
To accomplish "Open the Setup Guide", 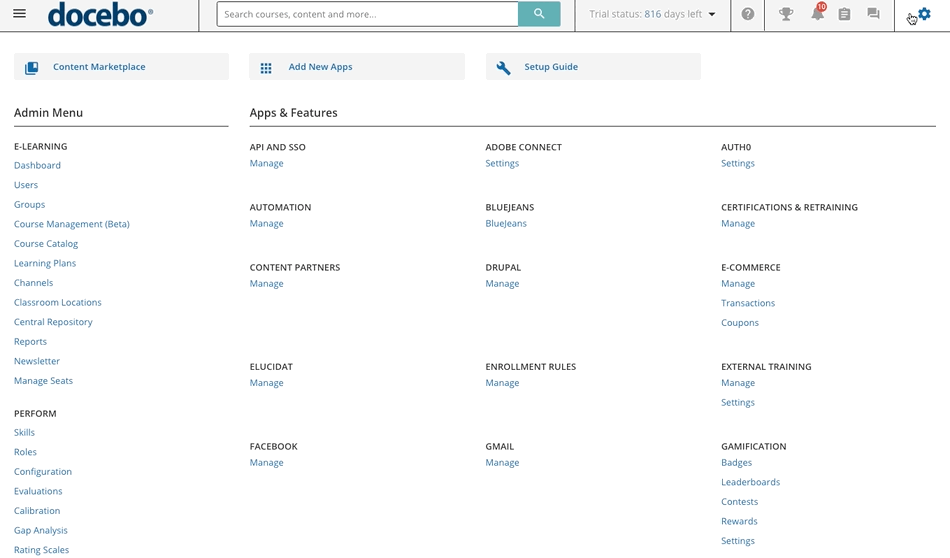I will [551, 67].
